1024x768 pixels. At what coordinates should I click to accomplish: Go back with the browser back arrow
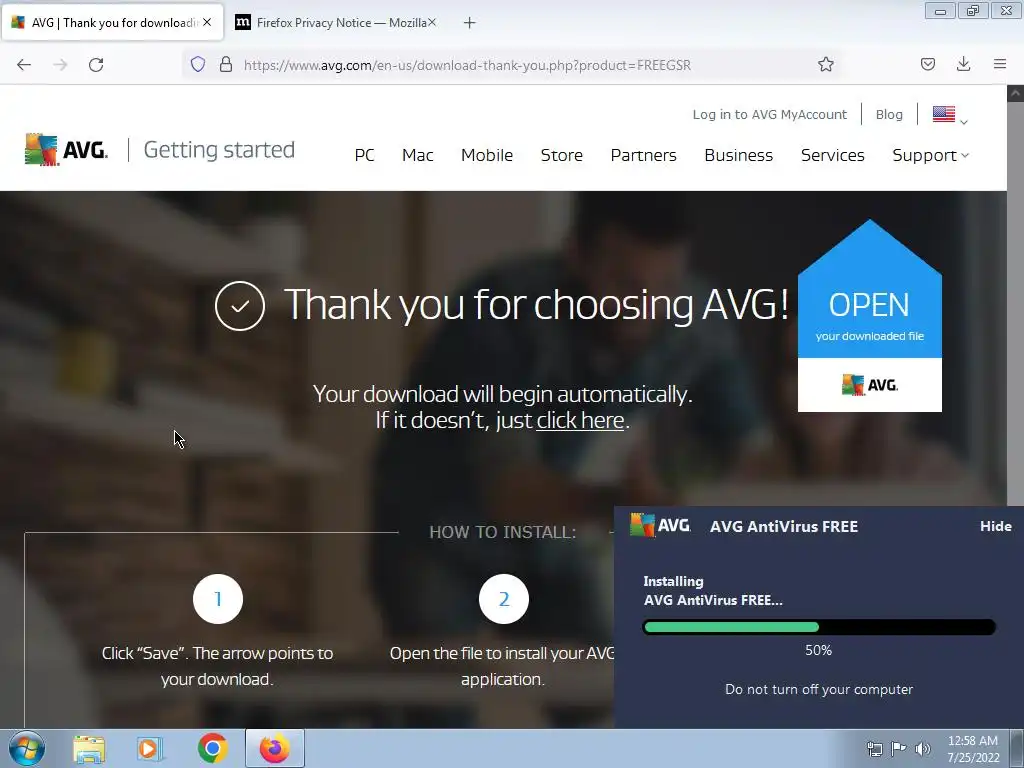point(24,65)
